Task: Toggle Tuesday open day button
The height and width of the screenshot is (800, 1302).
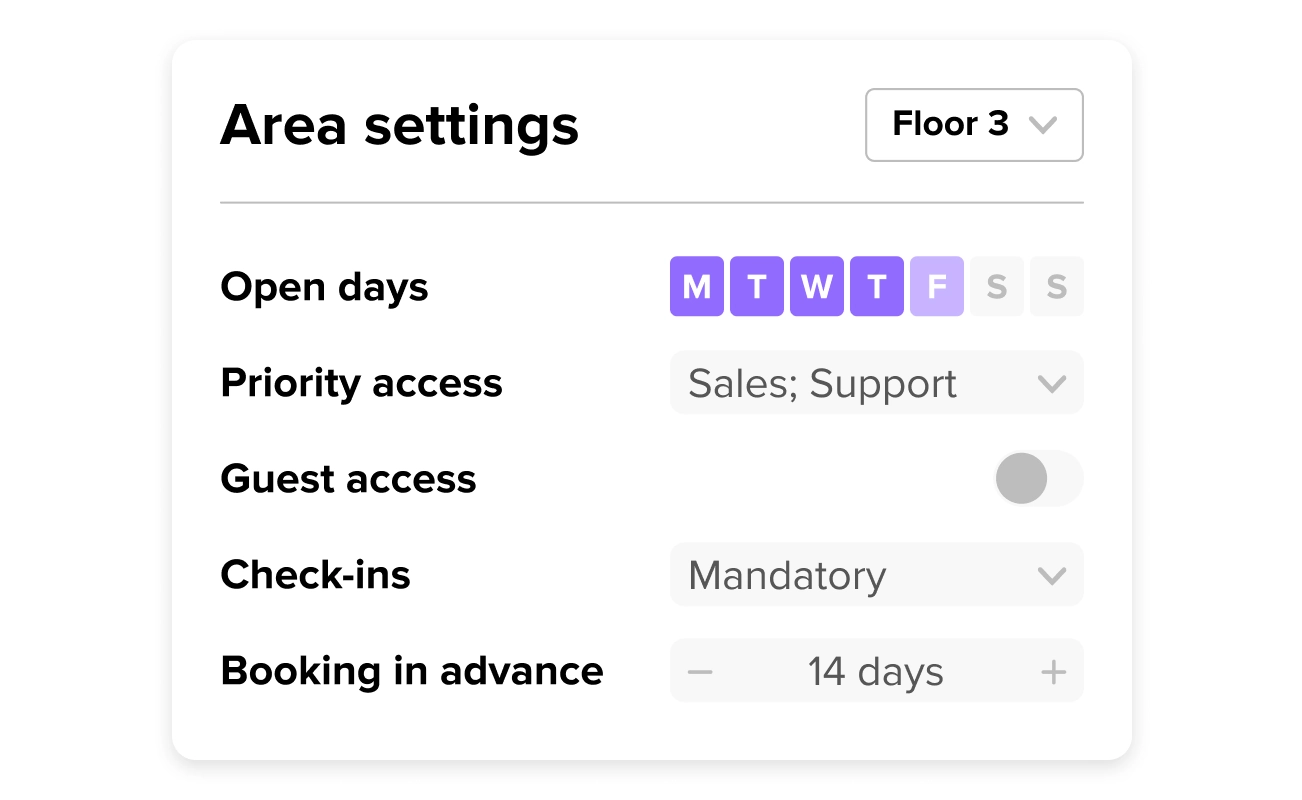Action: tap(756, 287)
